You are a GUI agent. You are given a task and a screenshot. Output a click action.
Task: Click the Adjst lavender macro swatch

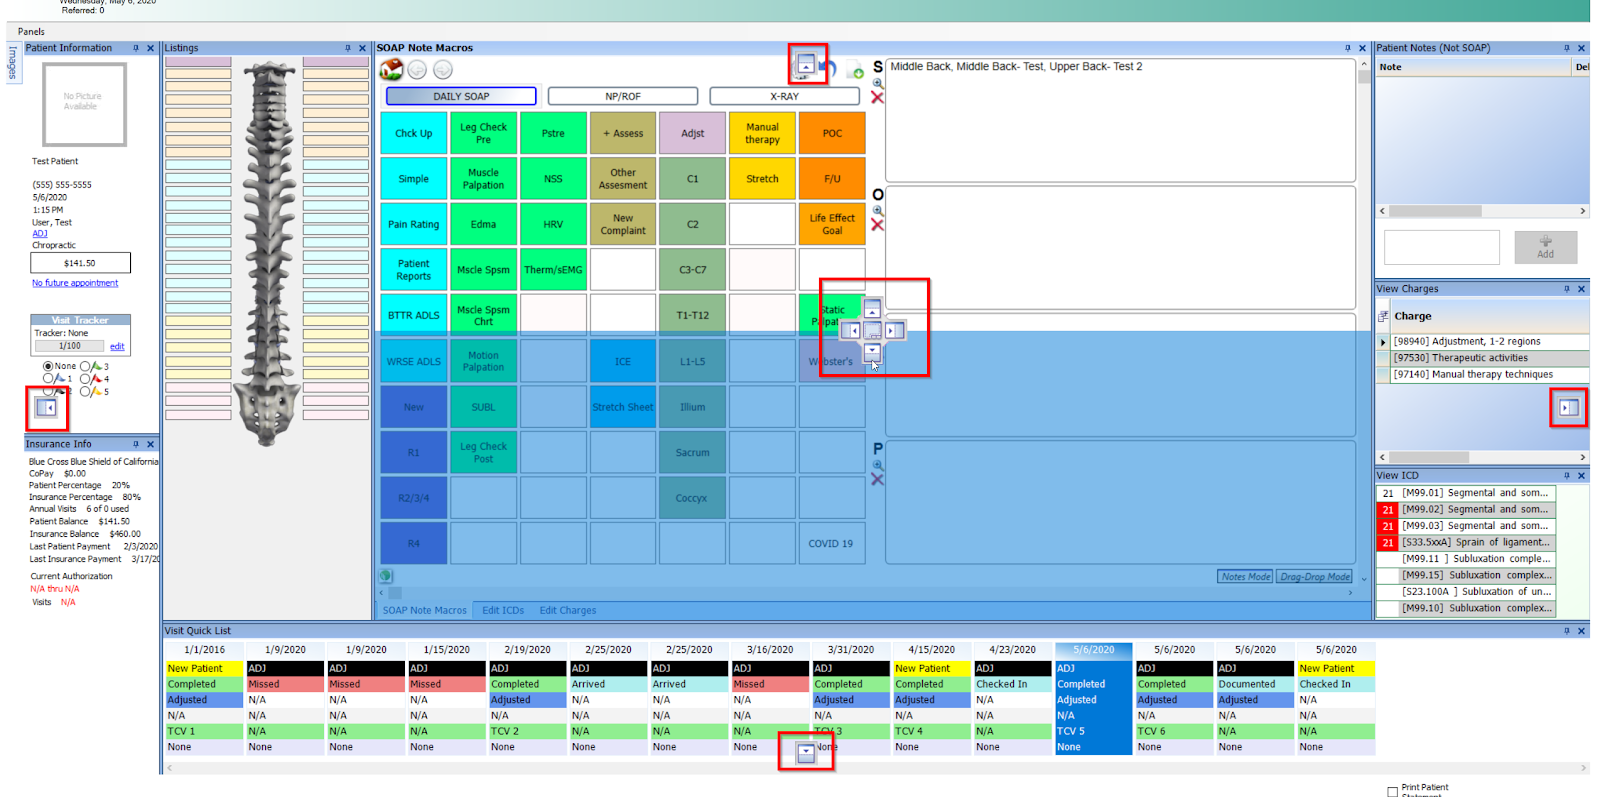pos(692,133)
